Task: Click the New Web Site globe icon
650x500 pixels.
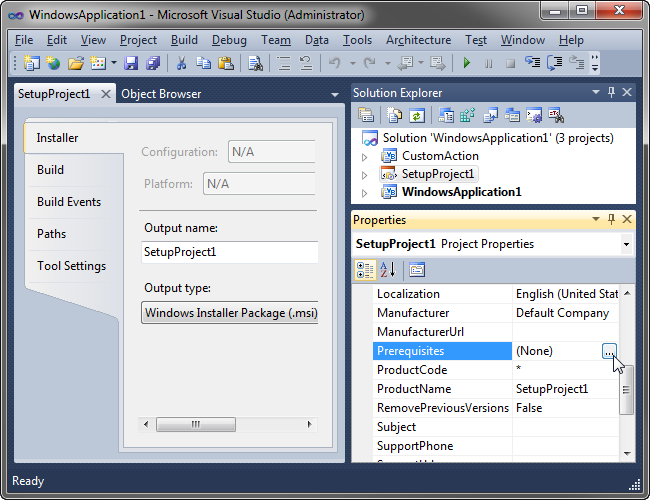Action: click(53, 63)
